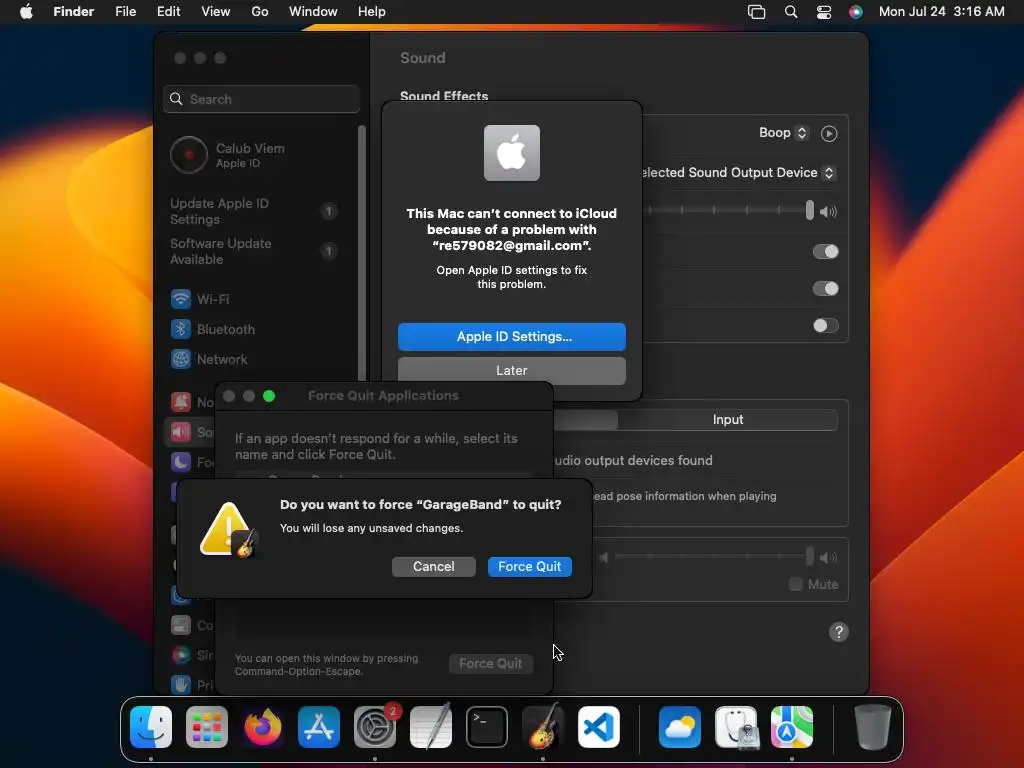Launch Visual Studio Code from Dock
This screenshot has width=1024, height=768.
599,727
